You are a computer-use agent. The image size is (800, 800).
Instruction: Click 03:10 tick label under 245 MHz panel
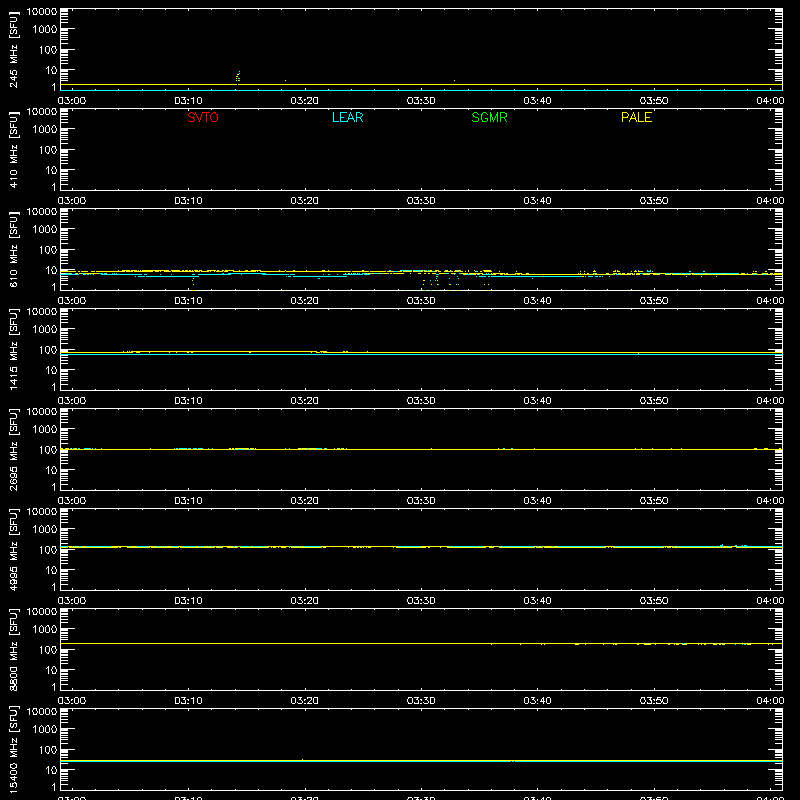(x=188, y=101)
